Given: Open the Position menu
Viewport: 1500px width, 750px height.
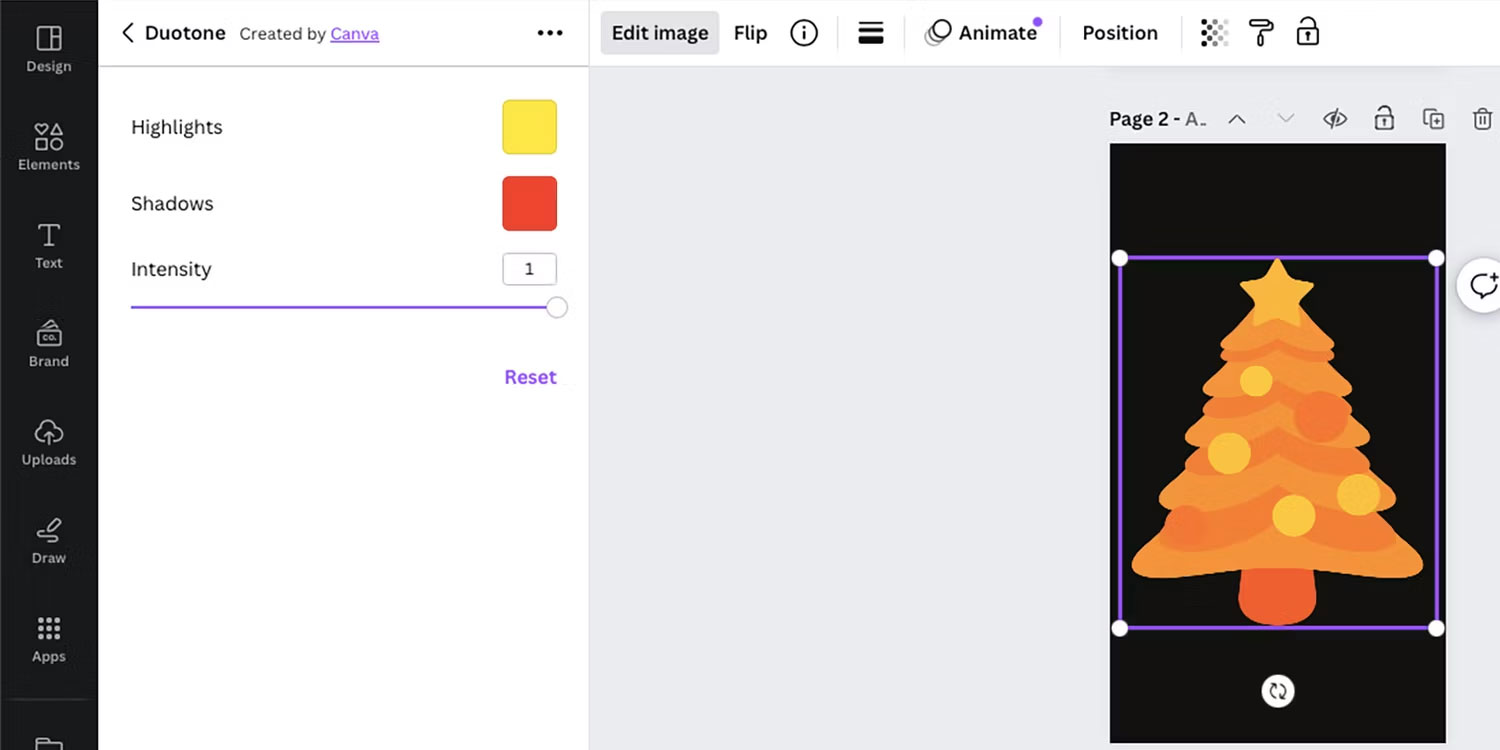Looking at the screenshot, I should pyautogui.click(x=1119, y=32).
